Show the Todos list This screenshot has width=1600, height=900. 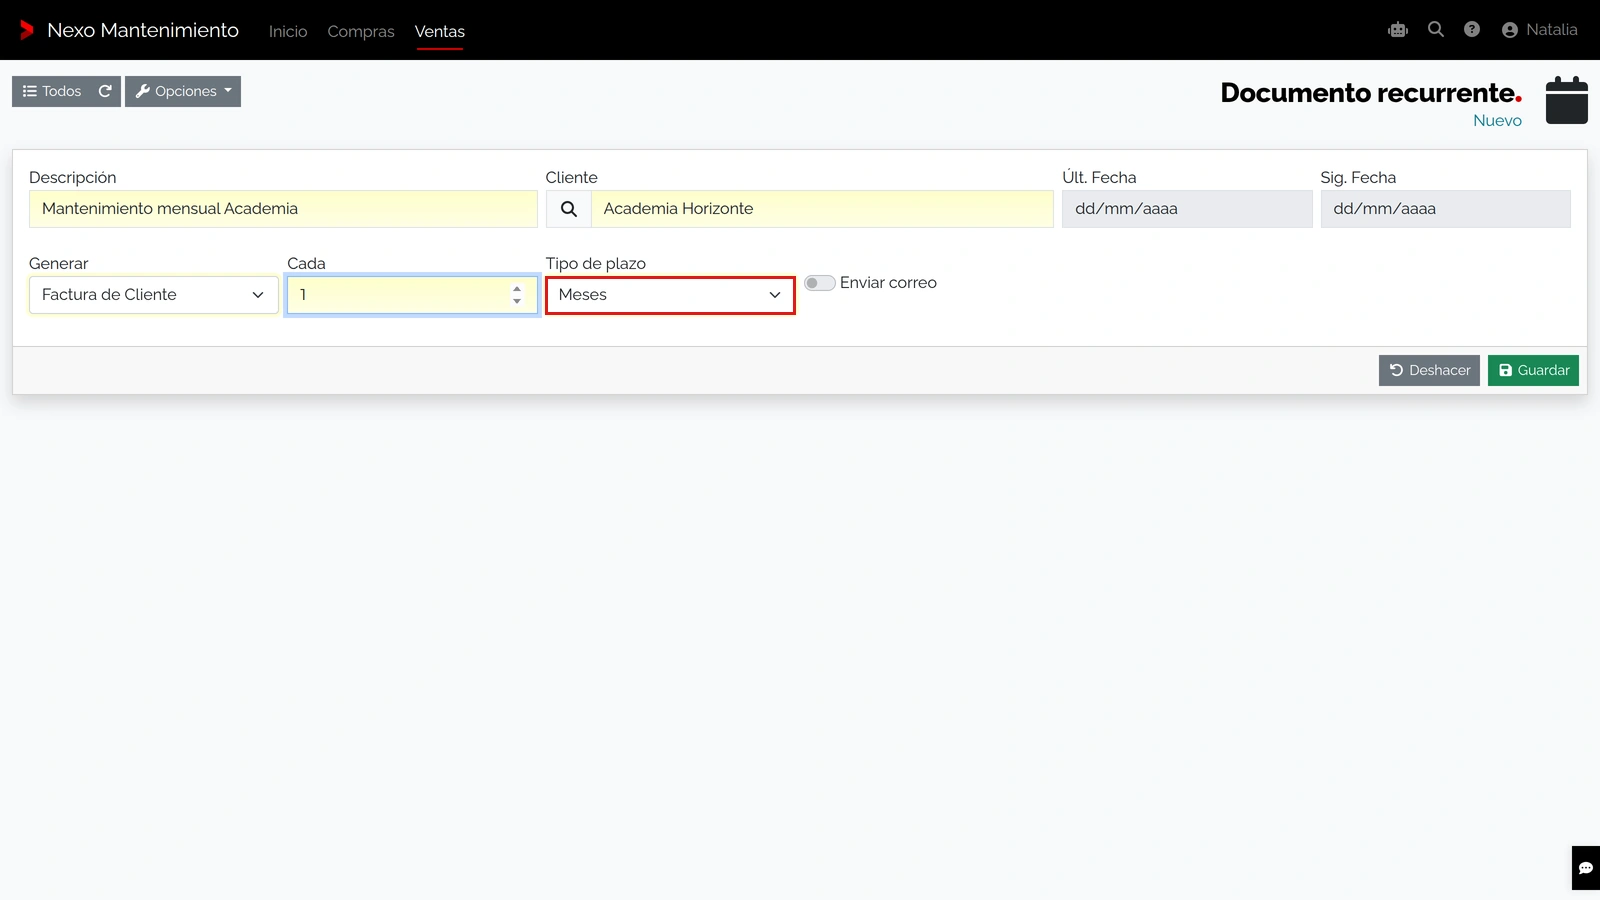pyautogui.click(x=52, y=91)
